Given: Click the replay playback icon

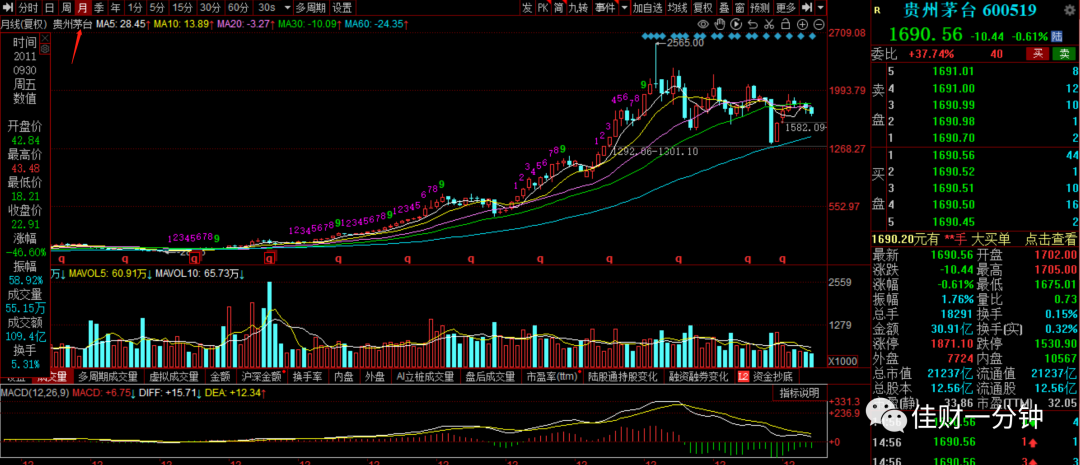Looking at the screenshot, I should (736, 24).
